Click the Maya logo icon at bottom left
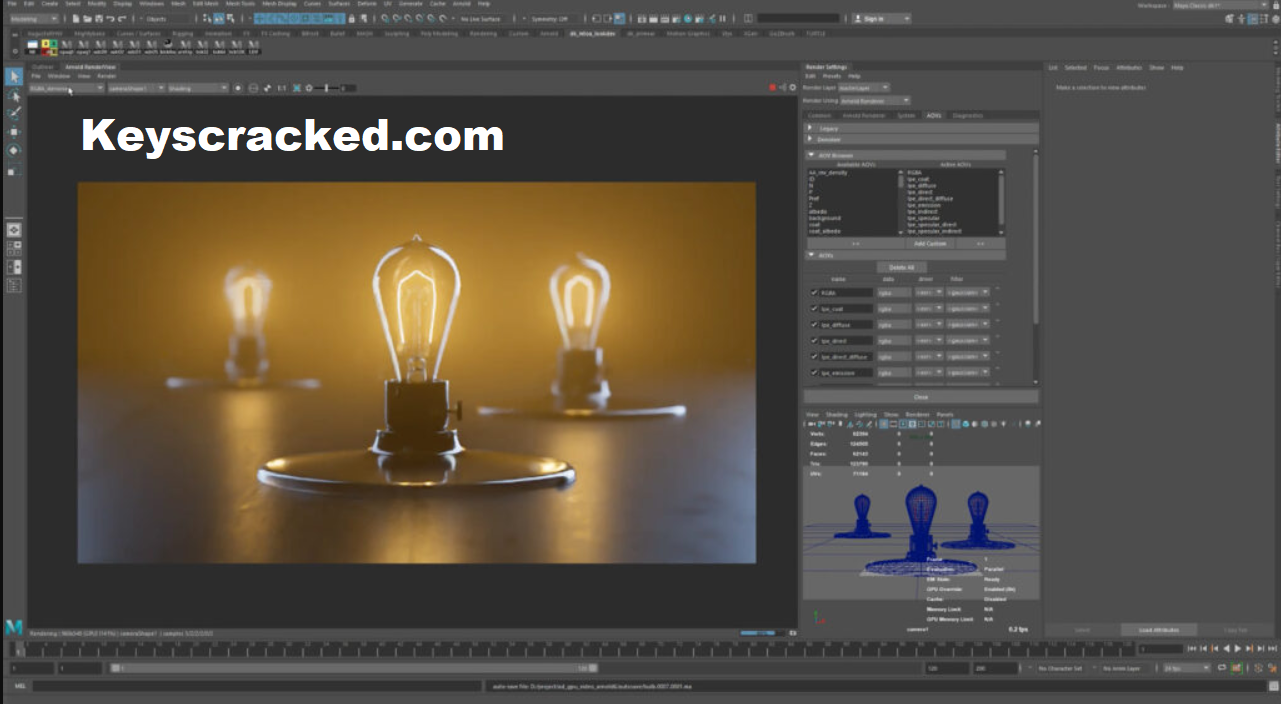Image resolution: width=1281 pixels, height=704 pixels. [14, 627]
